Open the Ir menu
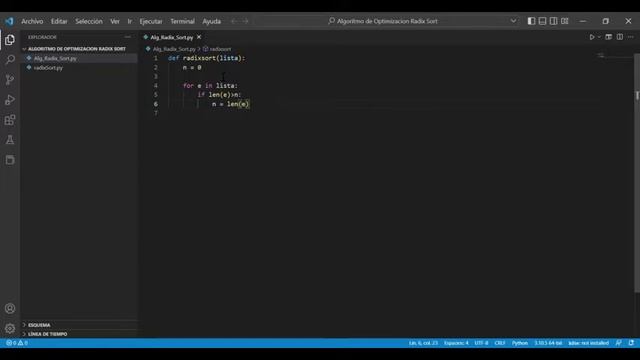The height and width of the screenshot is (360, 640). click(129, 21)
